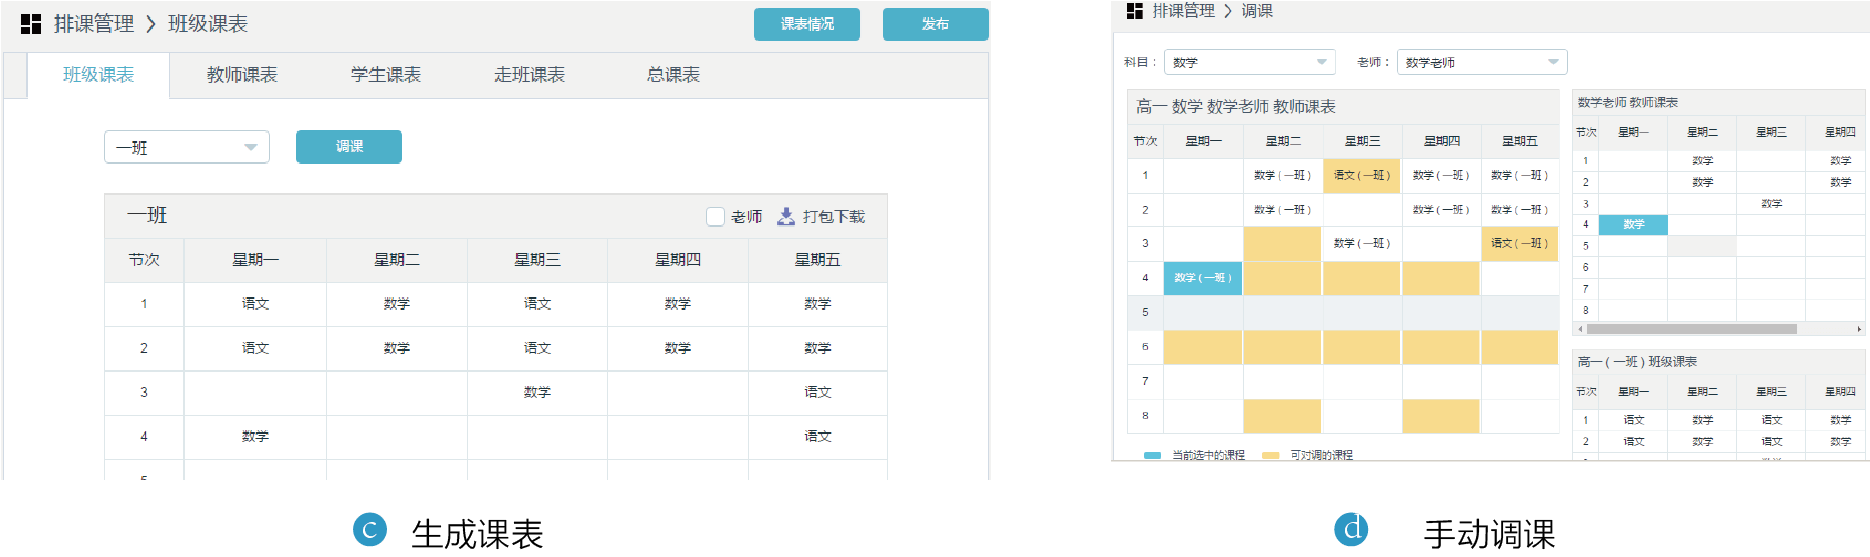Click the 调课 button
The image size is (1870, 557).
[x=348, y=146]
